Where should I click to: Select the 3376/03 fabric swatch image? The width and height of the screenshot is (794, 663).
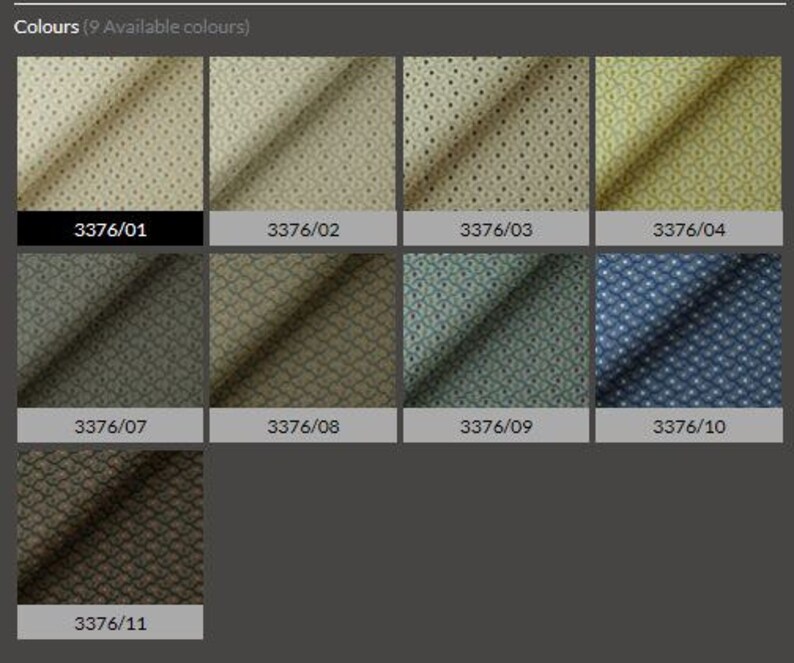(x=496, y=134)
